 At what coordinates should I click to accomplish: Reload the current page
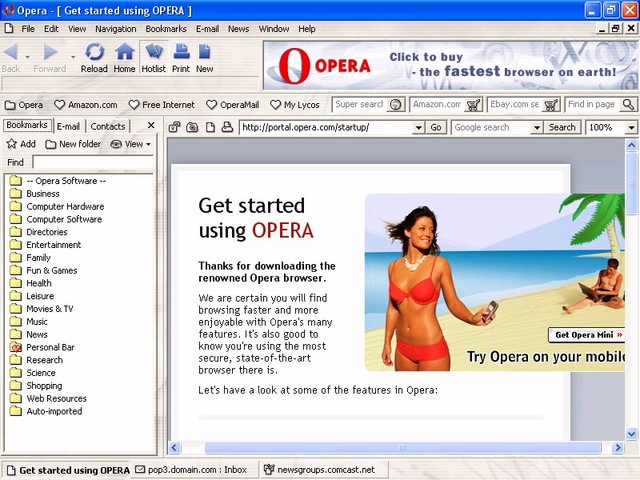(94, 57)
